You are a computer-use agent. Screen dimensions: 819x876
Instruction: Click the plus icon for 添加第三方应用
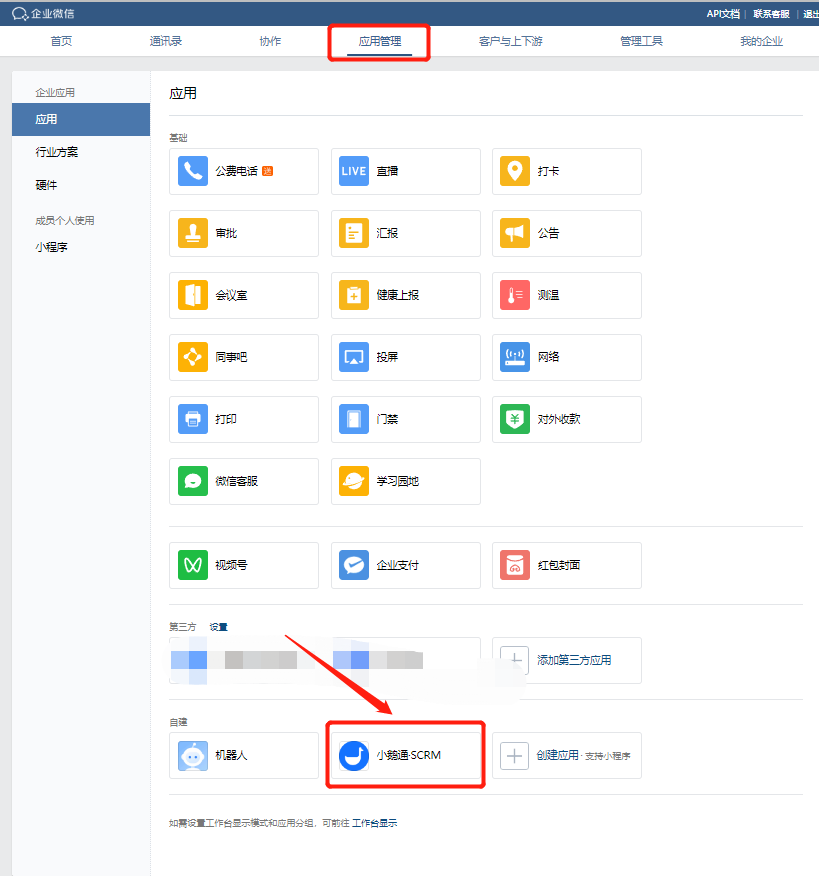pos(515,660)
